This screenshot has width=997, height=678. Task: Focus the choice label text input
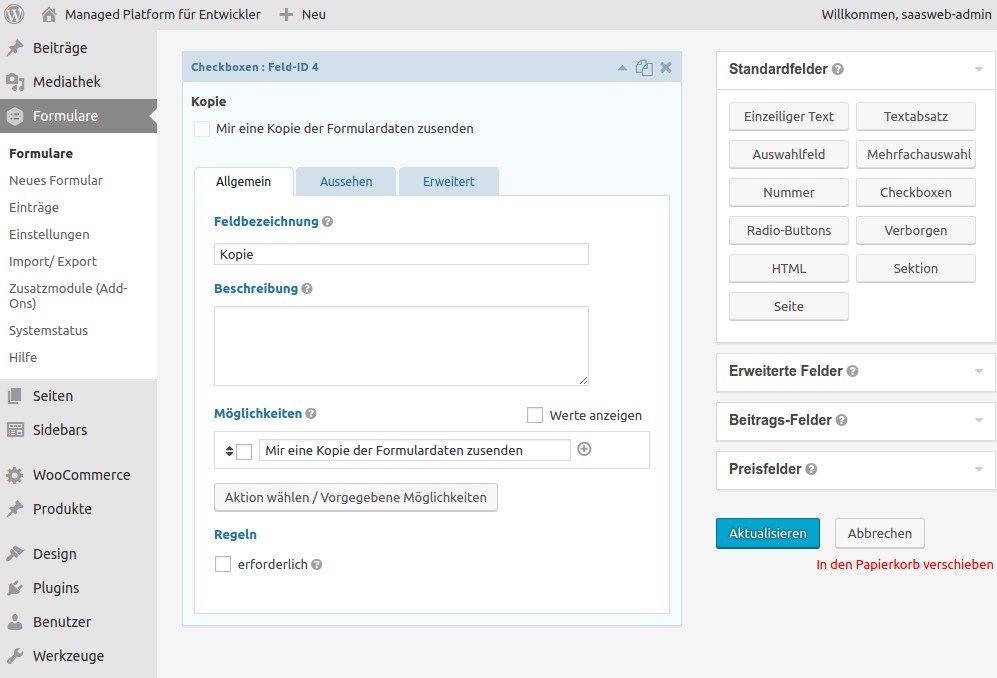pyautogui.click(x=415, y=450)
